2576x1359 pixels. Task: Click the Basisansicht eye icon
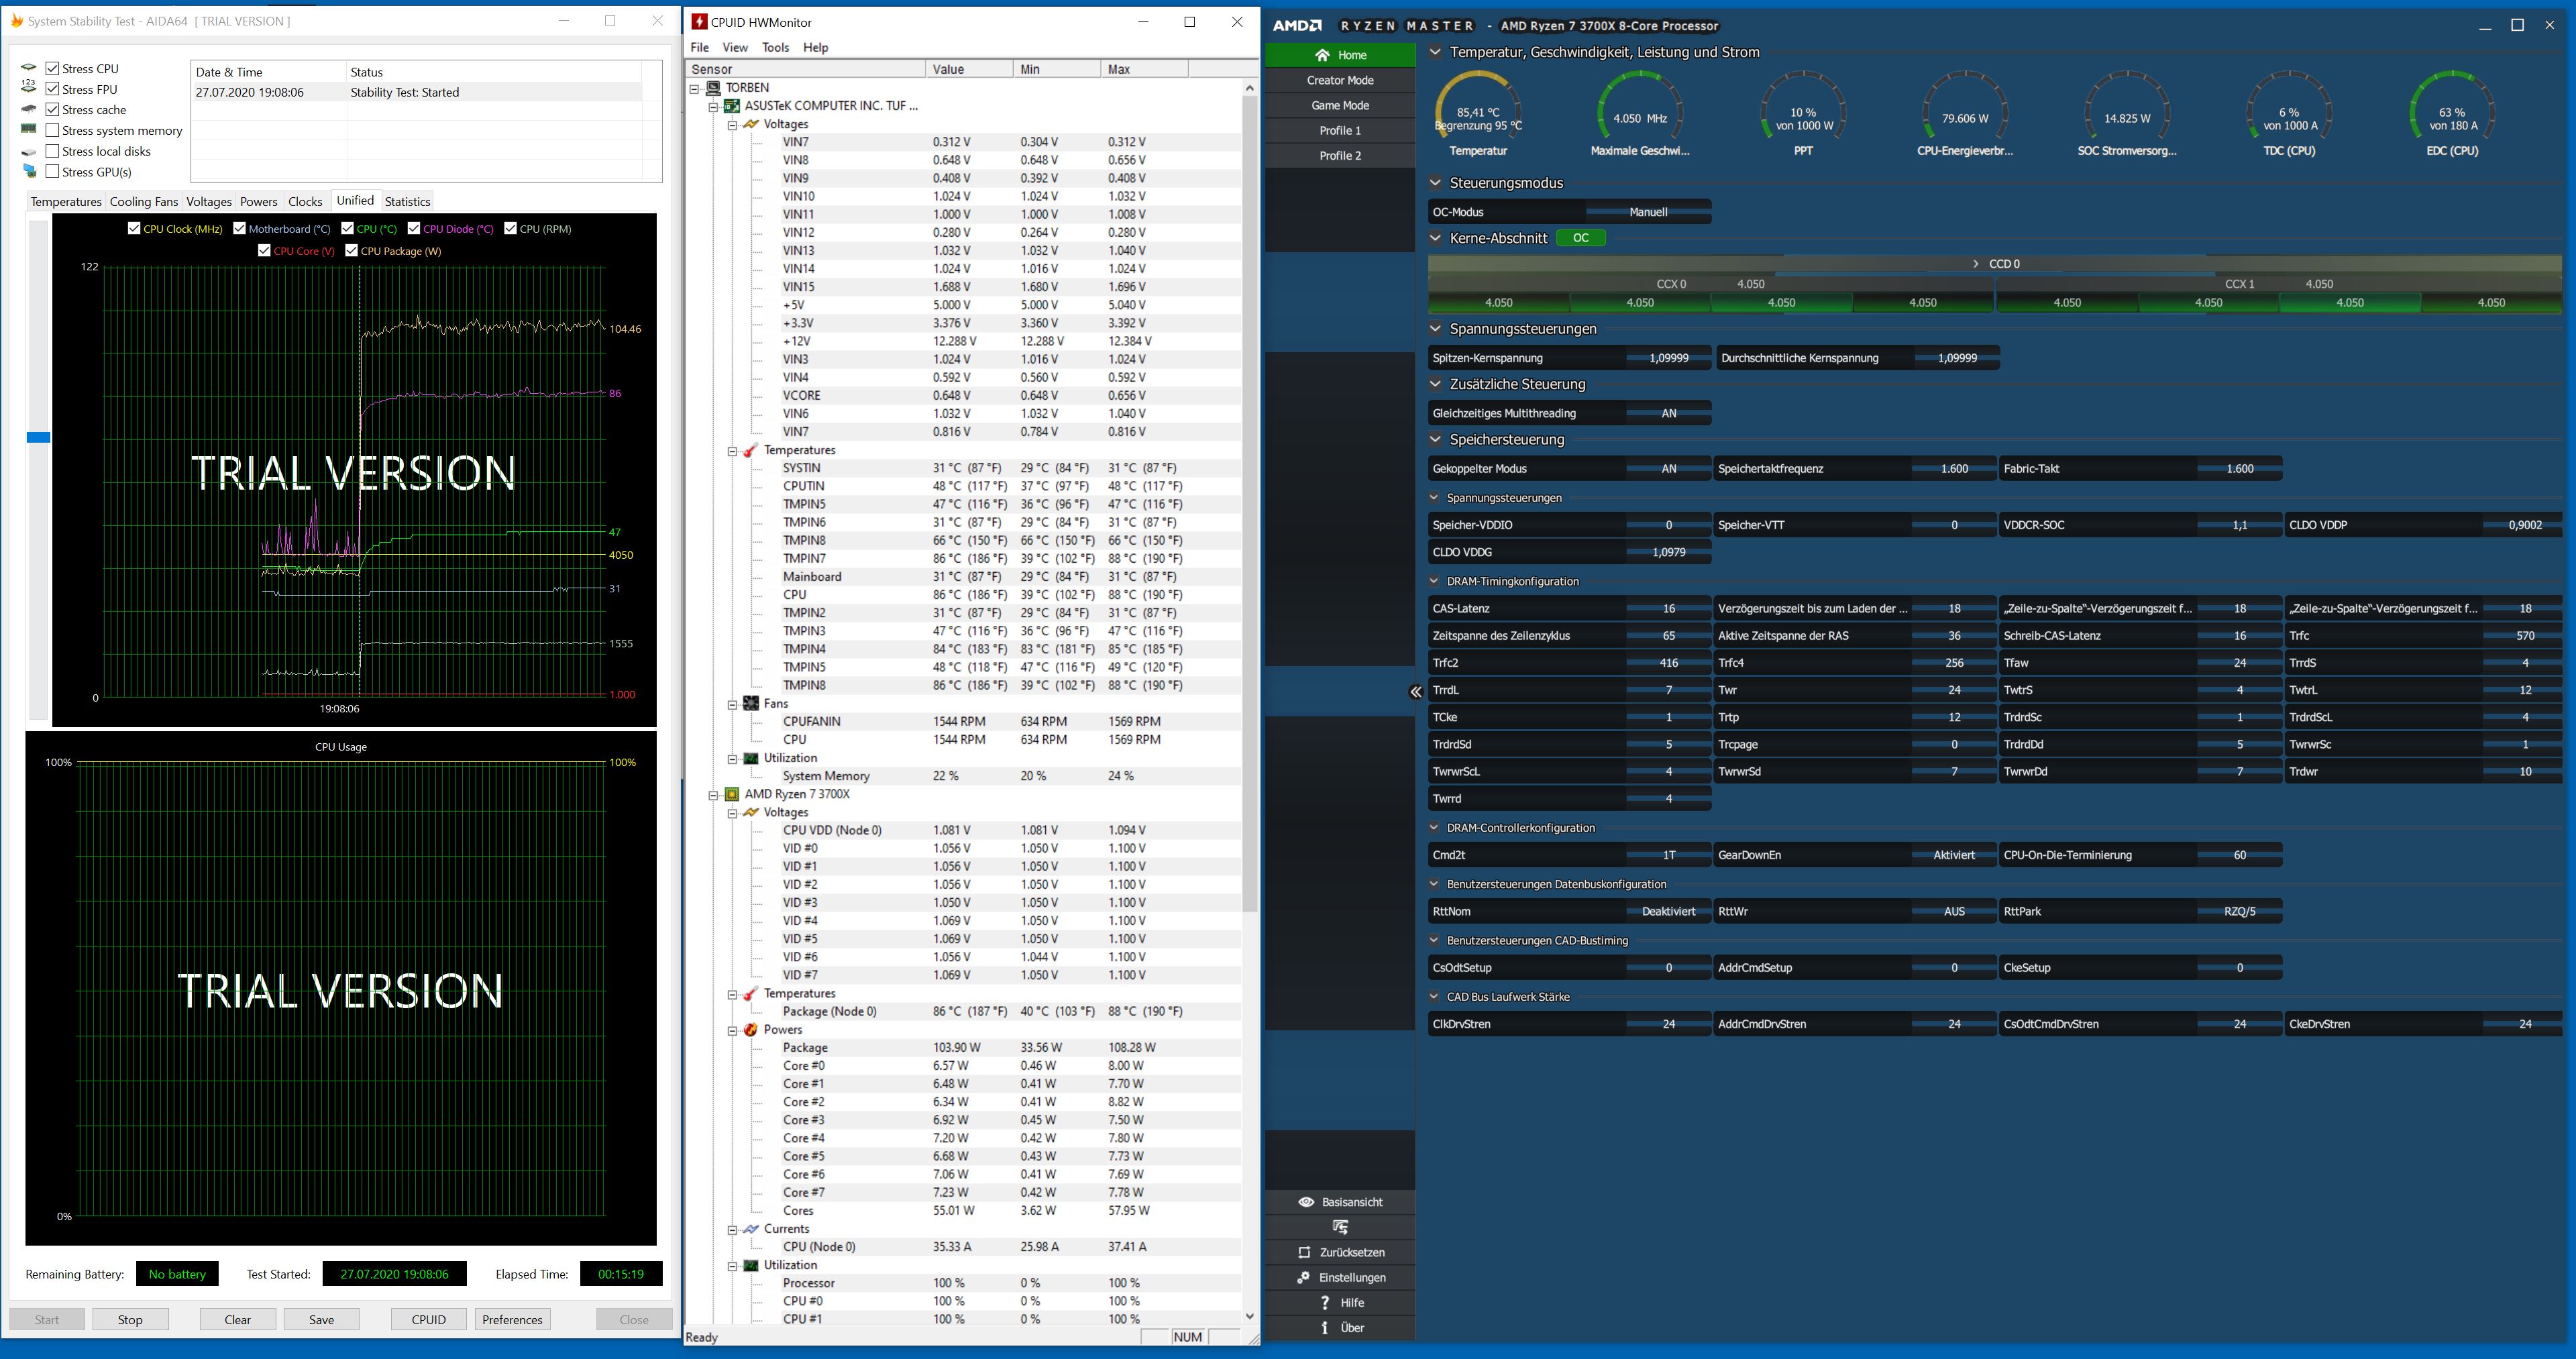(x=1306, y=1202)
